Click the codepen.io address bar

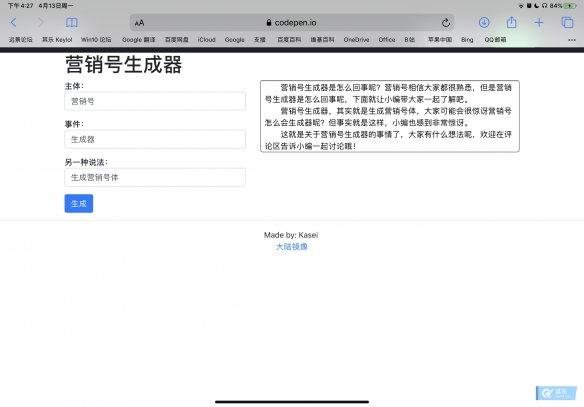pos(292,23)
